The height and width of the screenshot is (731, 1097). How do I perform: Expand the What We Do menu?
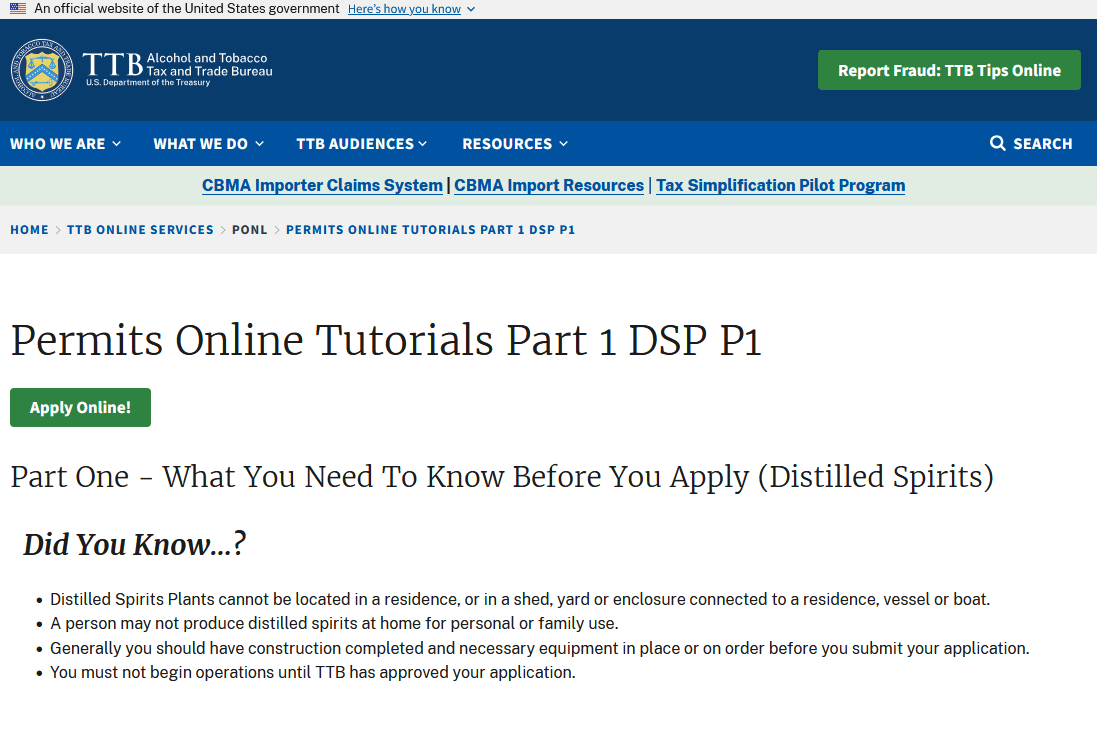click(208, 144)
